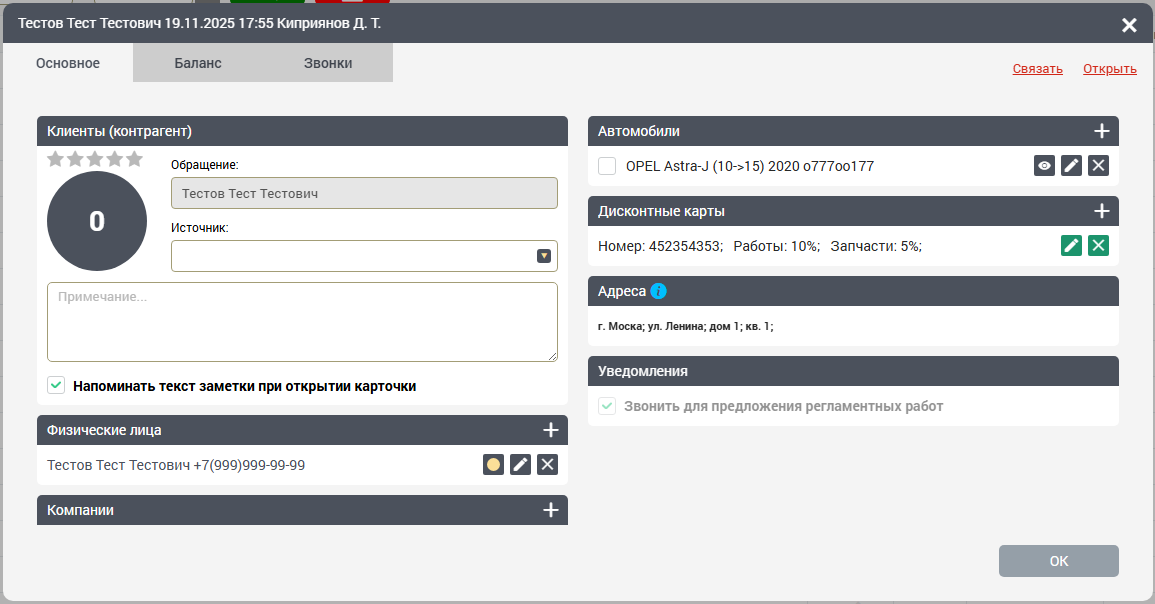Click the address г. Моска; ул. Ленина

[x=686, y=326]
